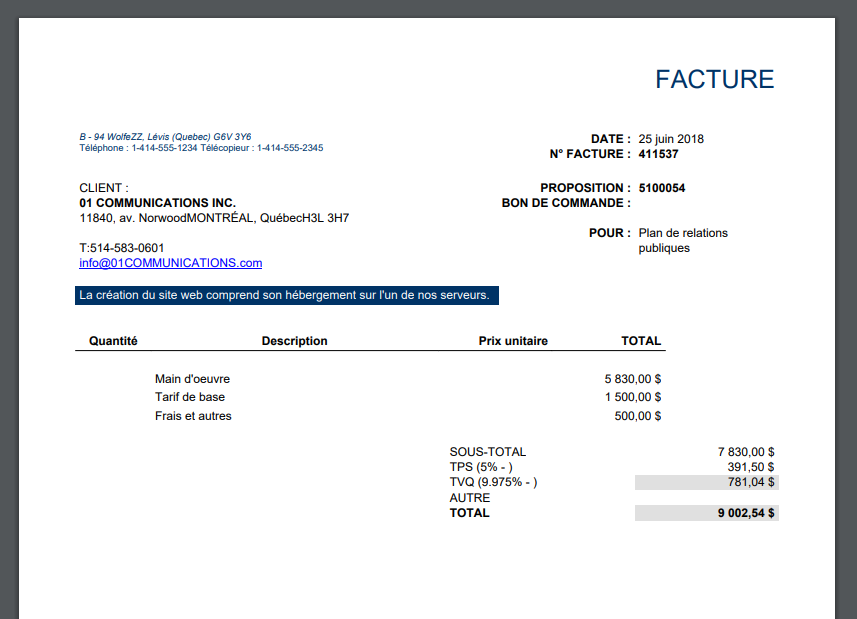Select the Tarif de base line item
857x619 pixels.
click(x=189, y=397)
